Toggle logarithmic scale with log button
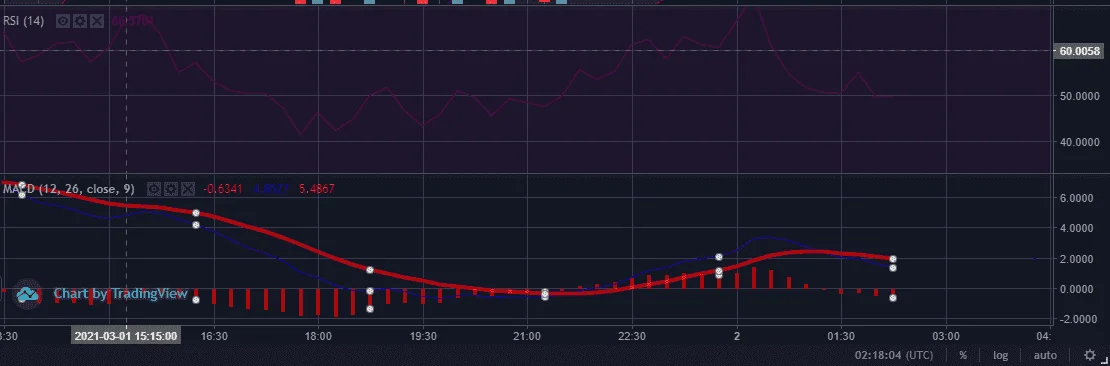Image resolution: width=1110 pixels, height=366 pixels. coord(1000,355)
